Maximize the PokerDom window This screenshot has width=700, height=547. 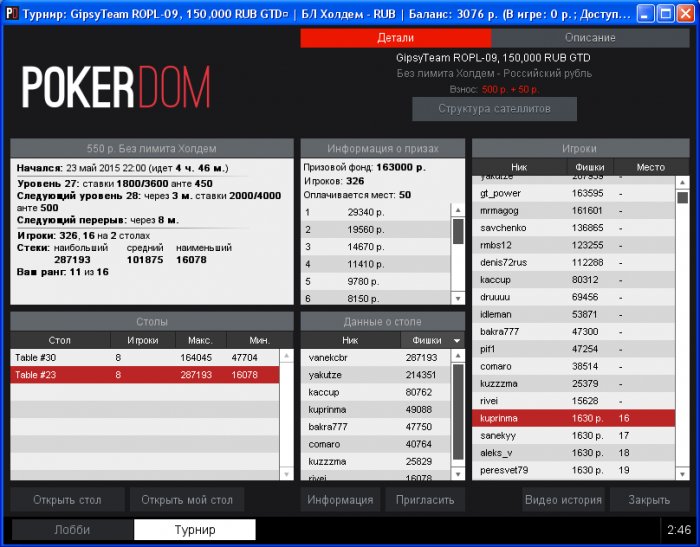pyautogui.click(x=666, y=14)
